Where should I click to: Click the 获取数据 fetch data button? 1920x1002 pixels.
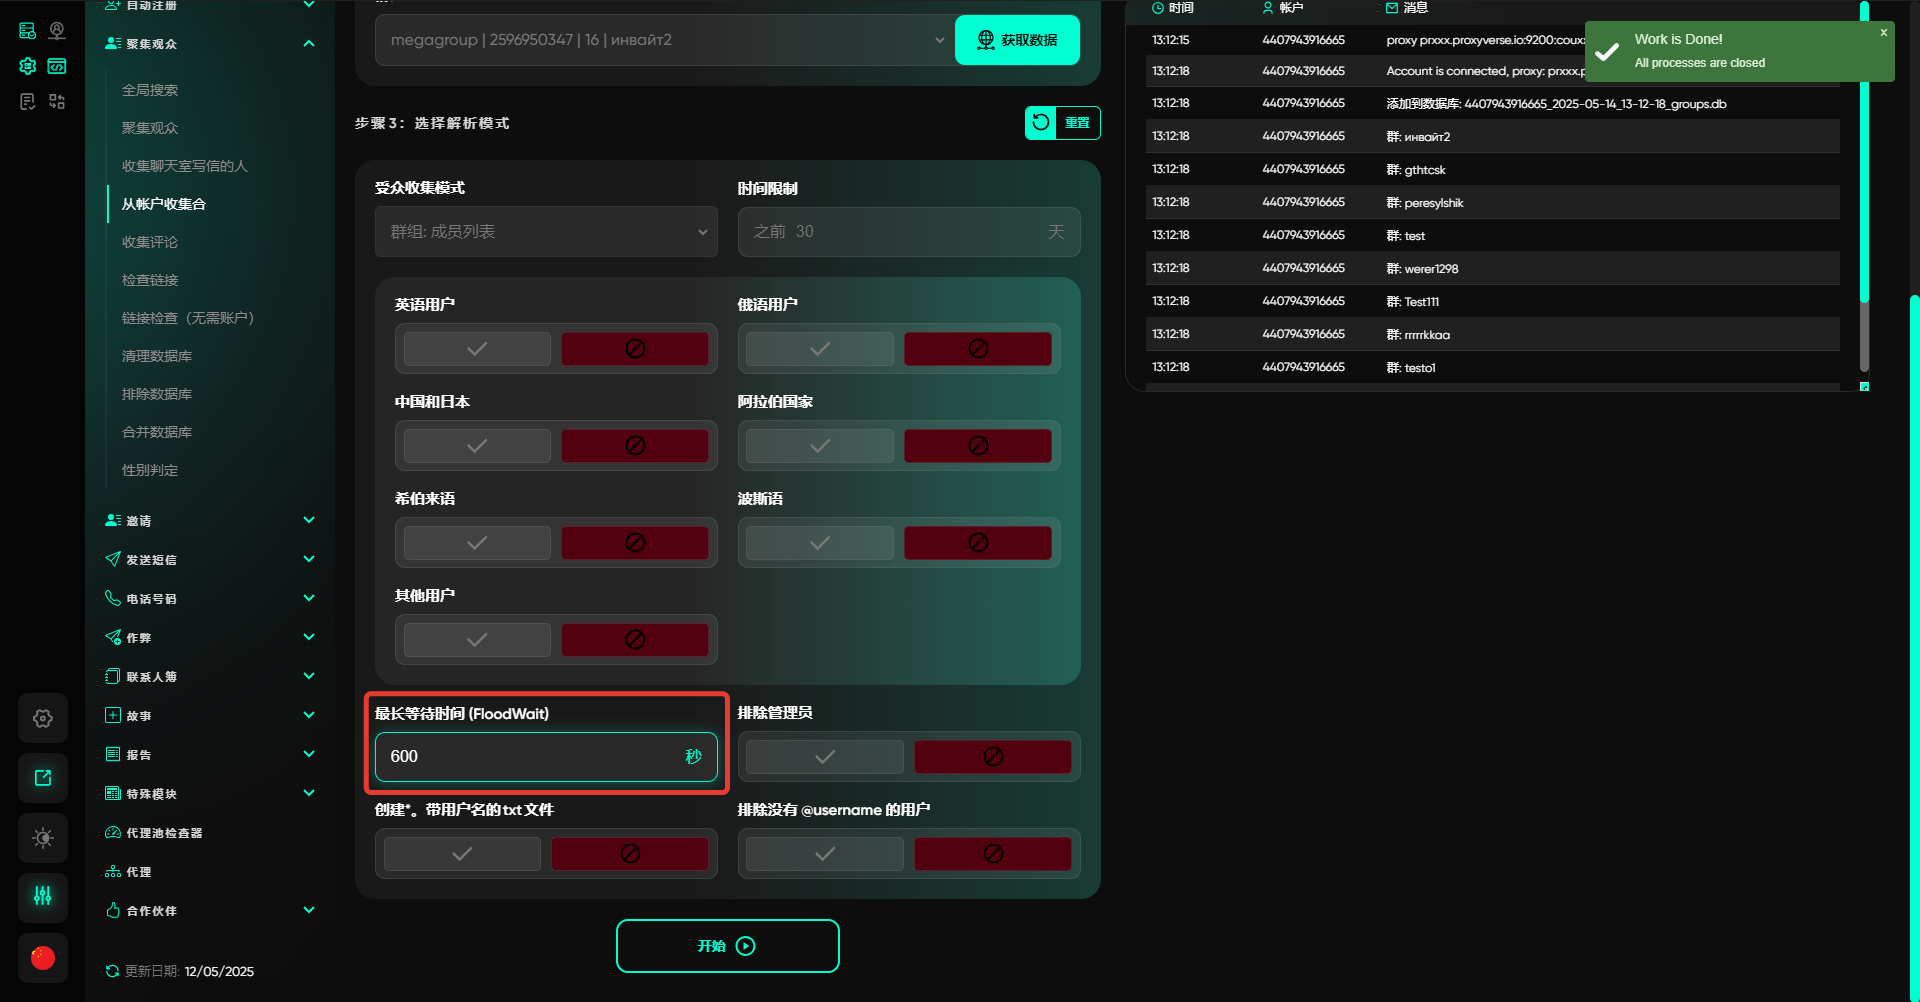point(1017,40)
